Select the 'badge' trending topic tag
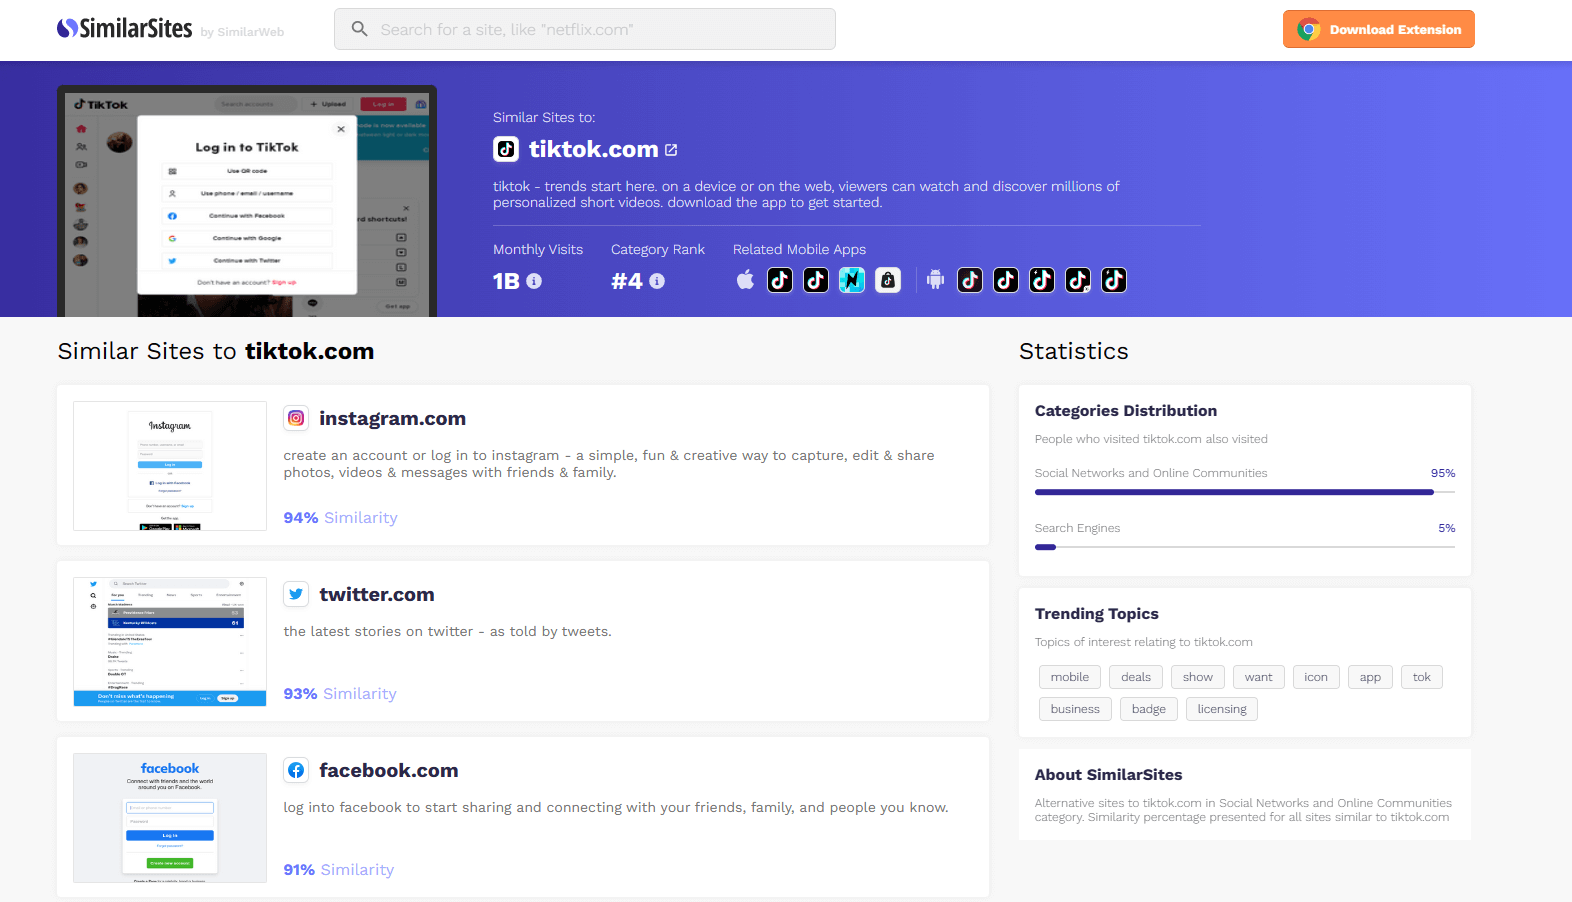 1149,709
